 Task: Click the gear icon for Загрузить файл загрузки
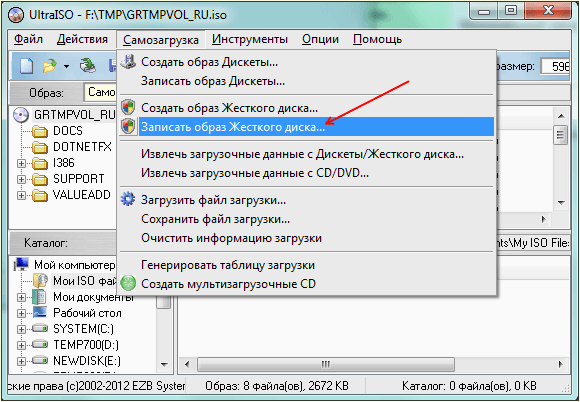click(128, 200)
